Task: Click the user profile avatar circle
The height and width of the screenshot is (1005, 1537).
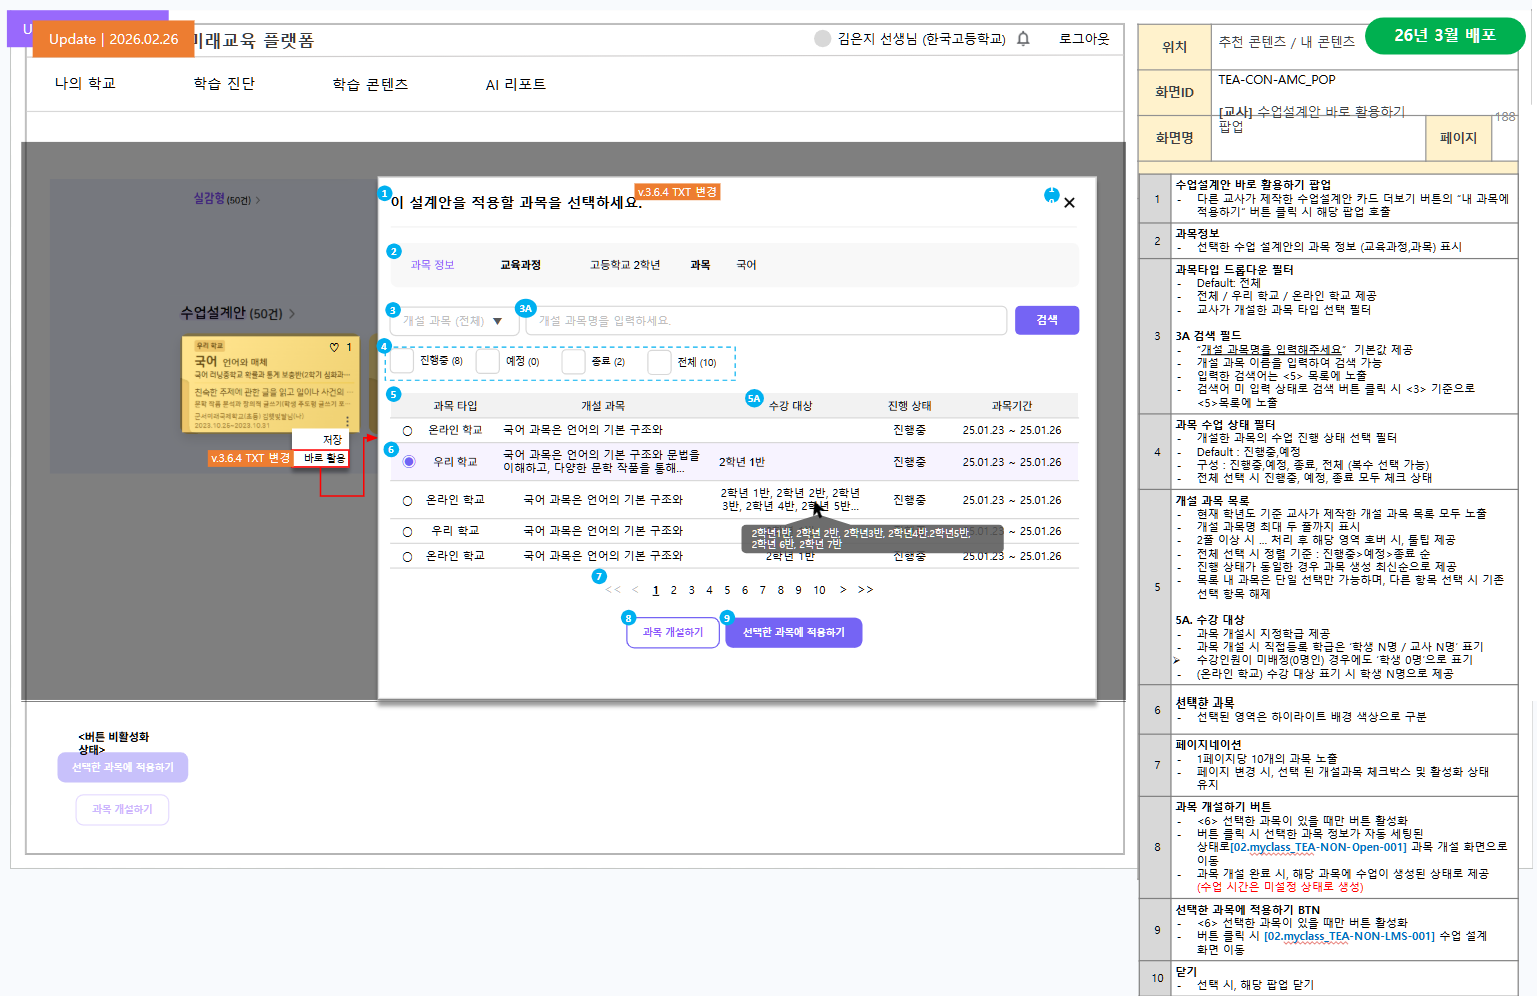Action: coord(822,39)
